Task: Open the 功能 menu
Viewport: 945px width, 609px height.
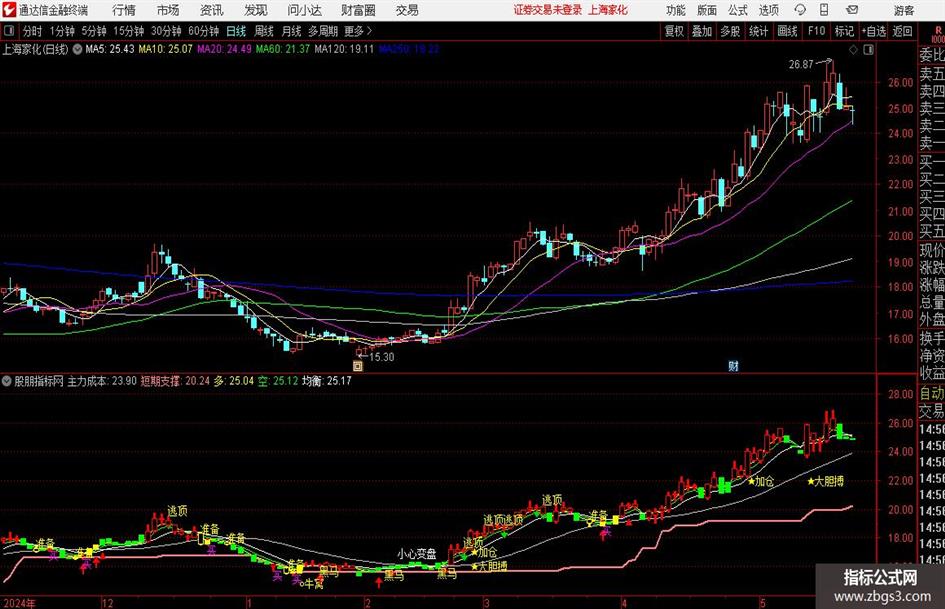Action: (x=676, y=10)
